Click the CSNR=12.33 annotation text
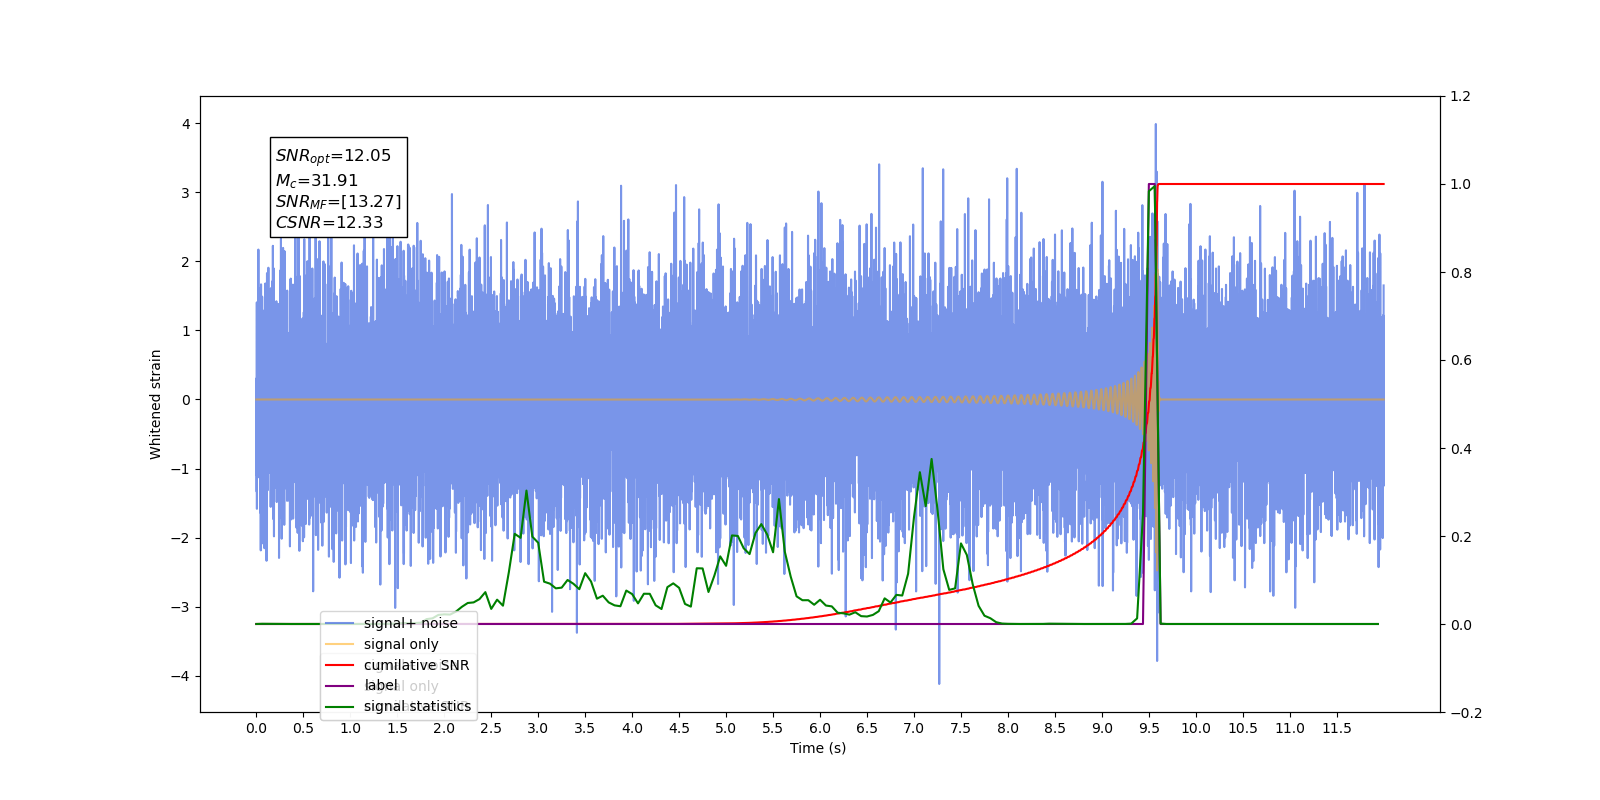Image resolution: width=1600 pixels, height=800 pixels. [329, 223]
